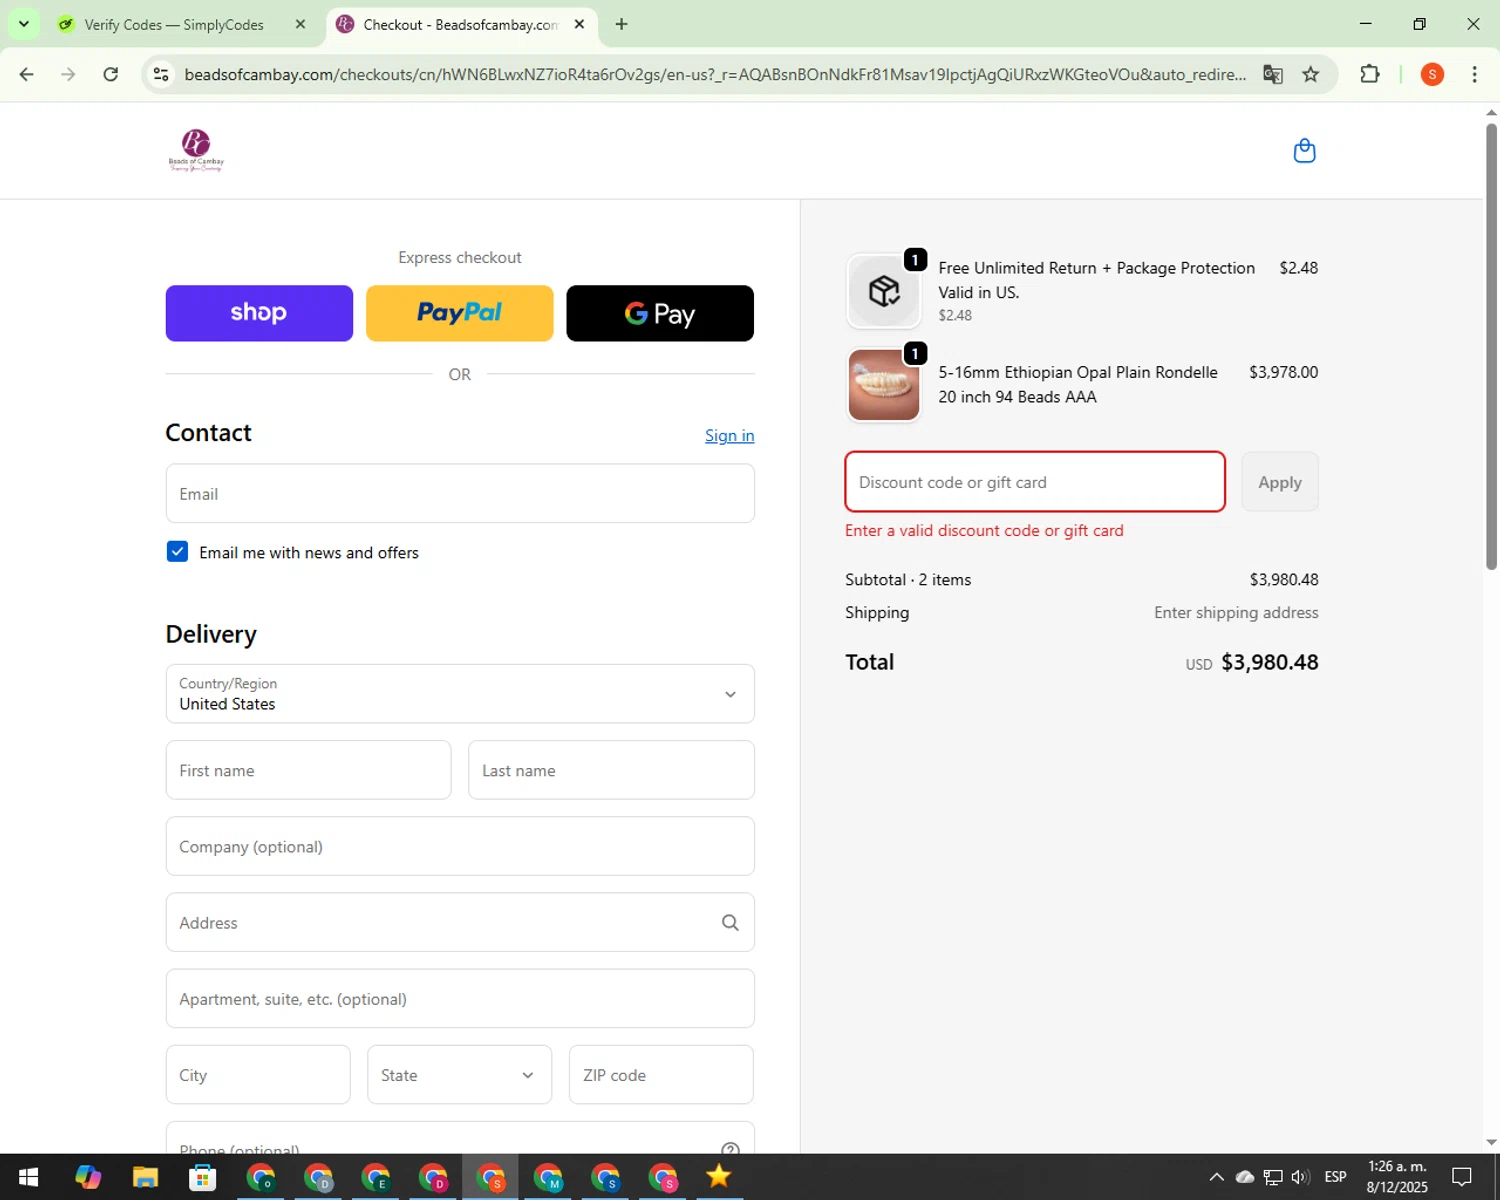Image resolution: width=1500 pixels, height=1200 pixels.
Task: Open site information icon in address bar
Action: click(161, 74)
